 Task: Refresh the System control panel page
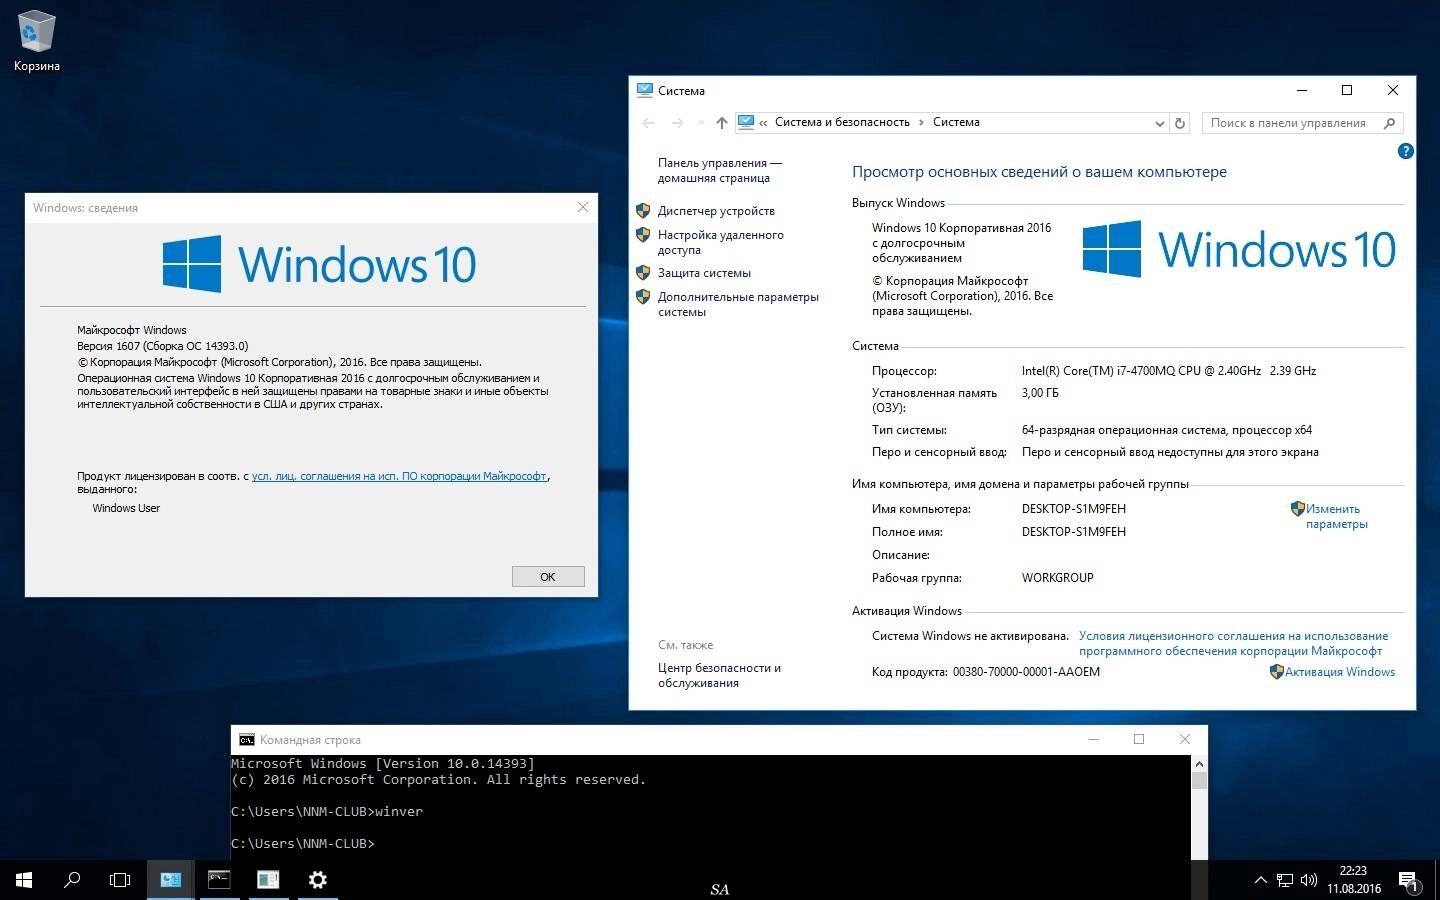[1180, 123]
